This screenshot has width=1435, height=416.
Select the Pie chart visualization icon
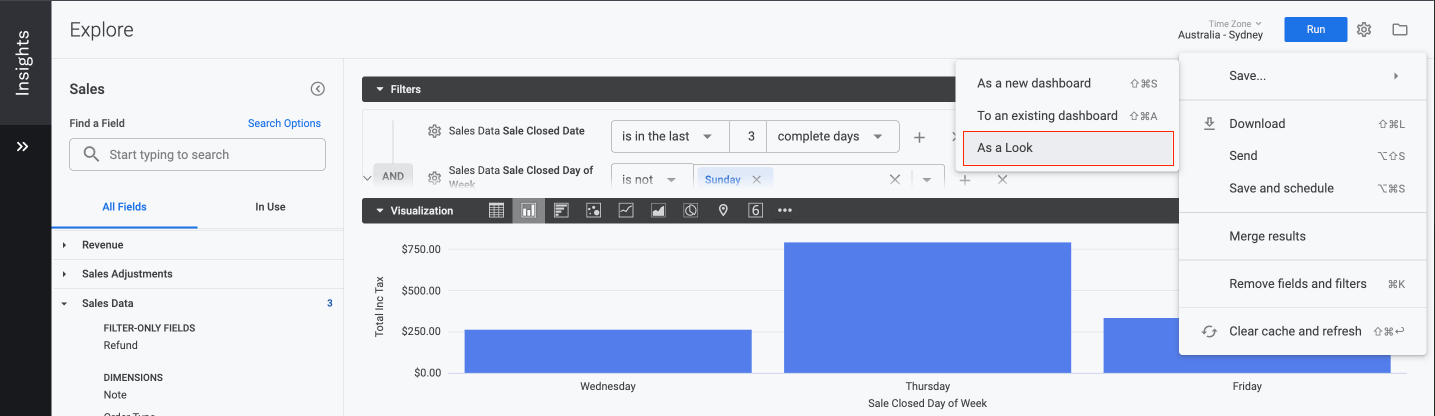point(691,211)
